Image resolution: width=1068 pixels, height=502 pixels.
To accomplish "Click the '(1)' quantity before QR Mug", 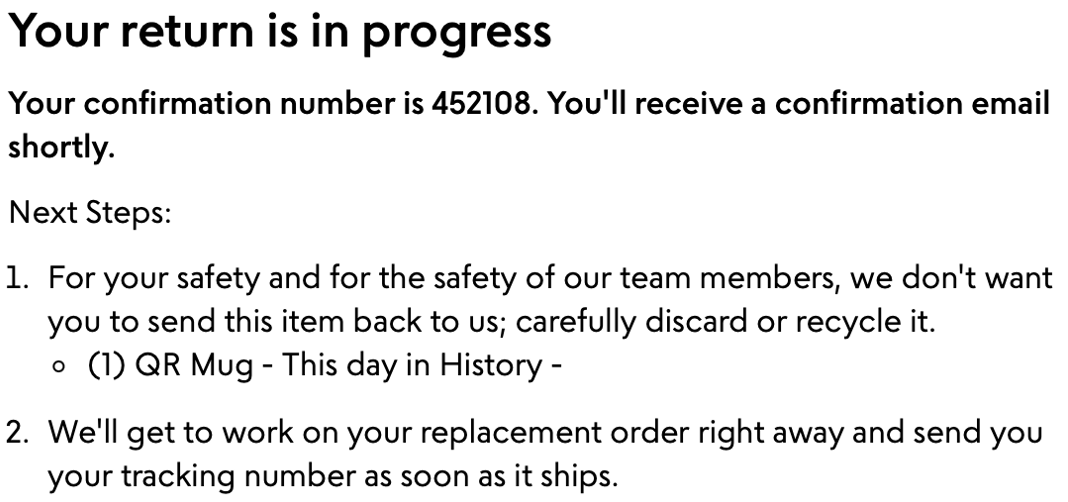I will pyautogui.click(x=108, y=366).
